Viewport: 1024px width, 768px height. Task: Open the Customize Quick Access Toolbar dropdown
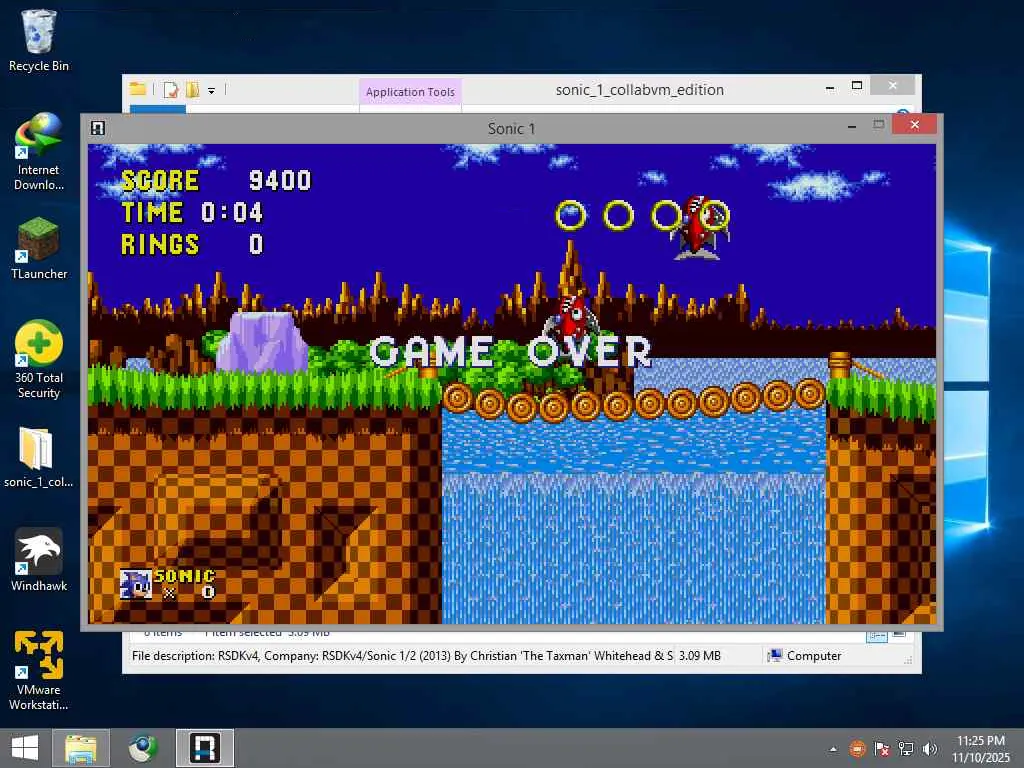tap(212, 91)
